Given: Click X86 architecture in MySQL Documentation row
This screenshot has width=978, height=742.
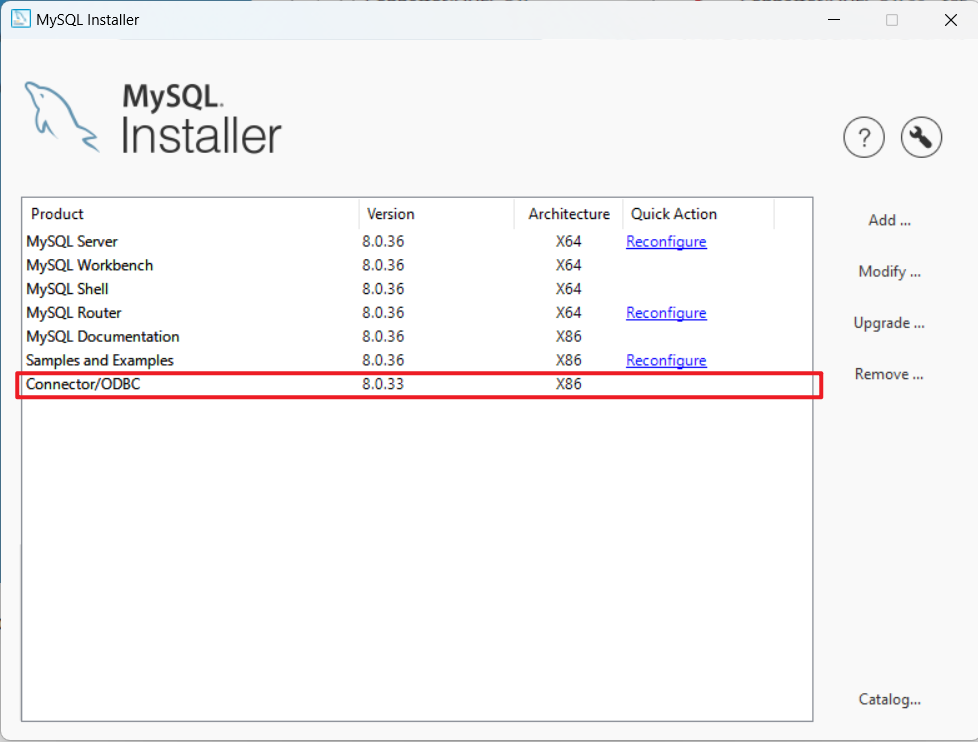Looking at the screenshot, I should coord(569,337).
